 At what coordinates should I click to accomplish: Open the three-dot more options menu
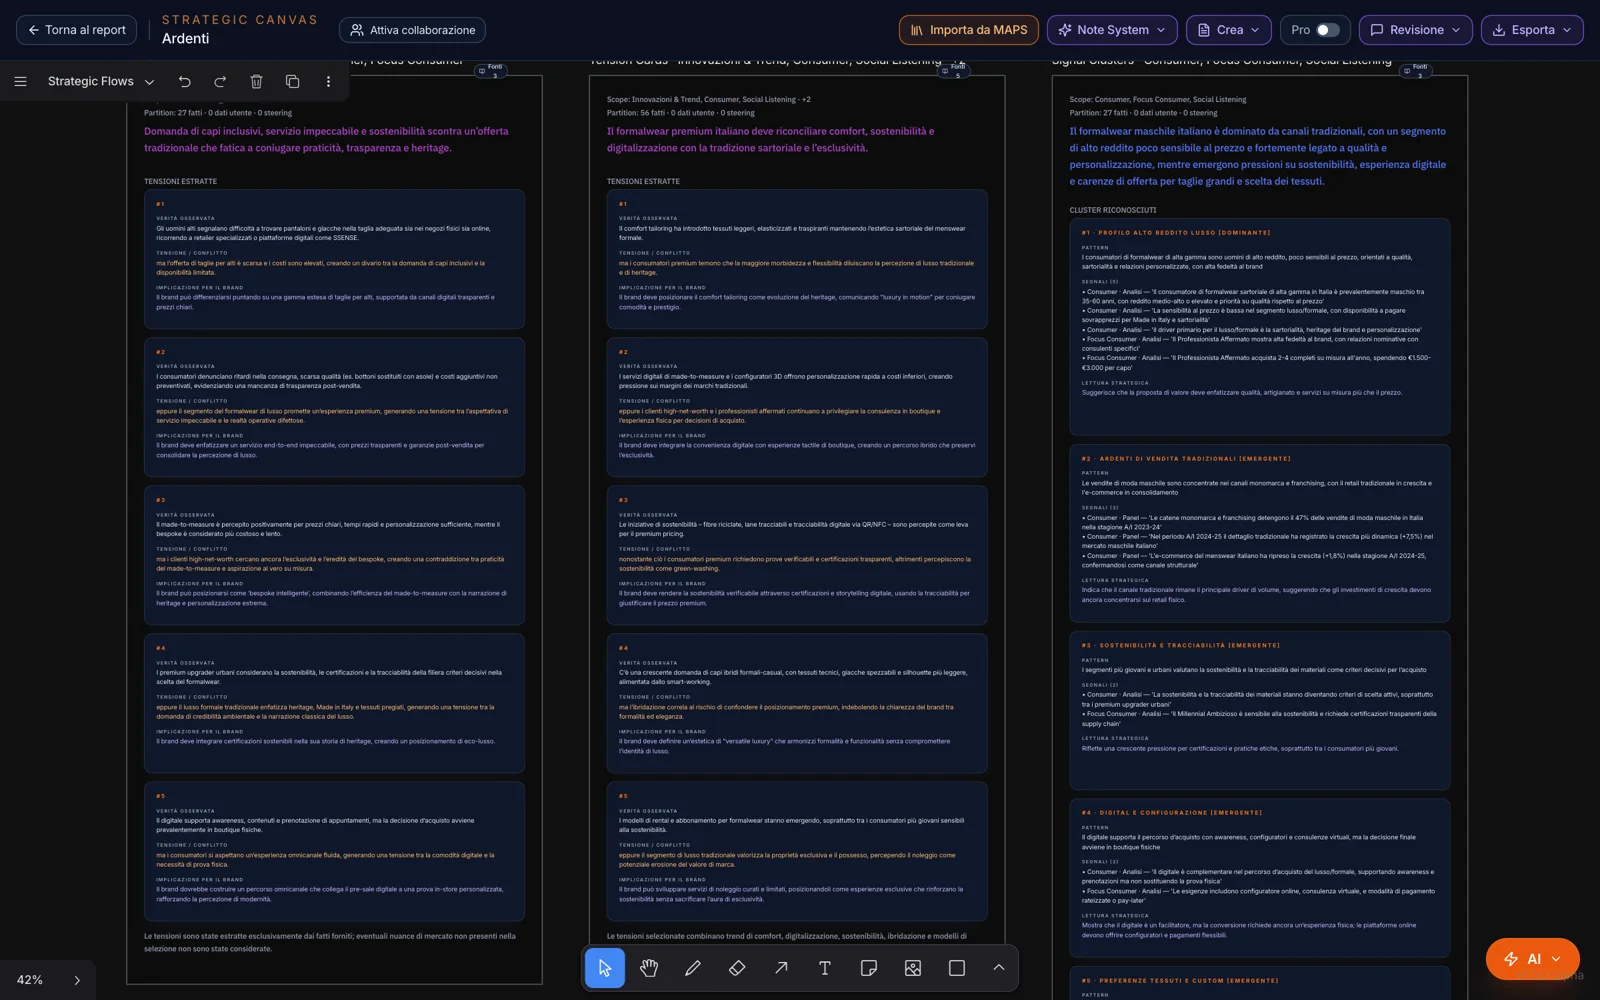tap(328, 82)
